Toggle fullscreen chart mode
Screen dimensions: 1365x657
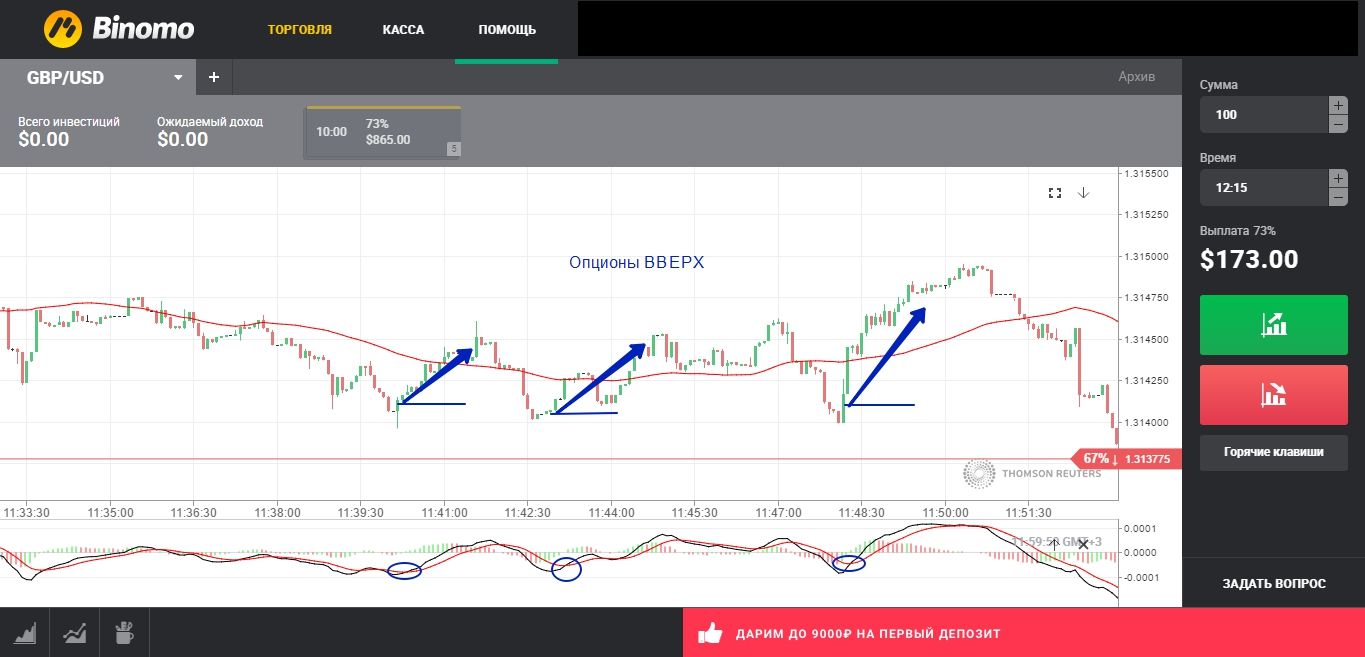[1054, 193]
